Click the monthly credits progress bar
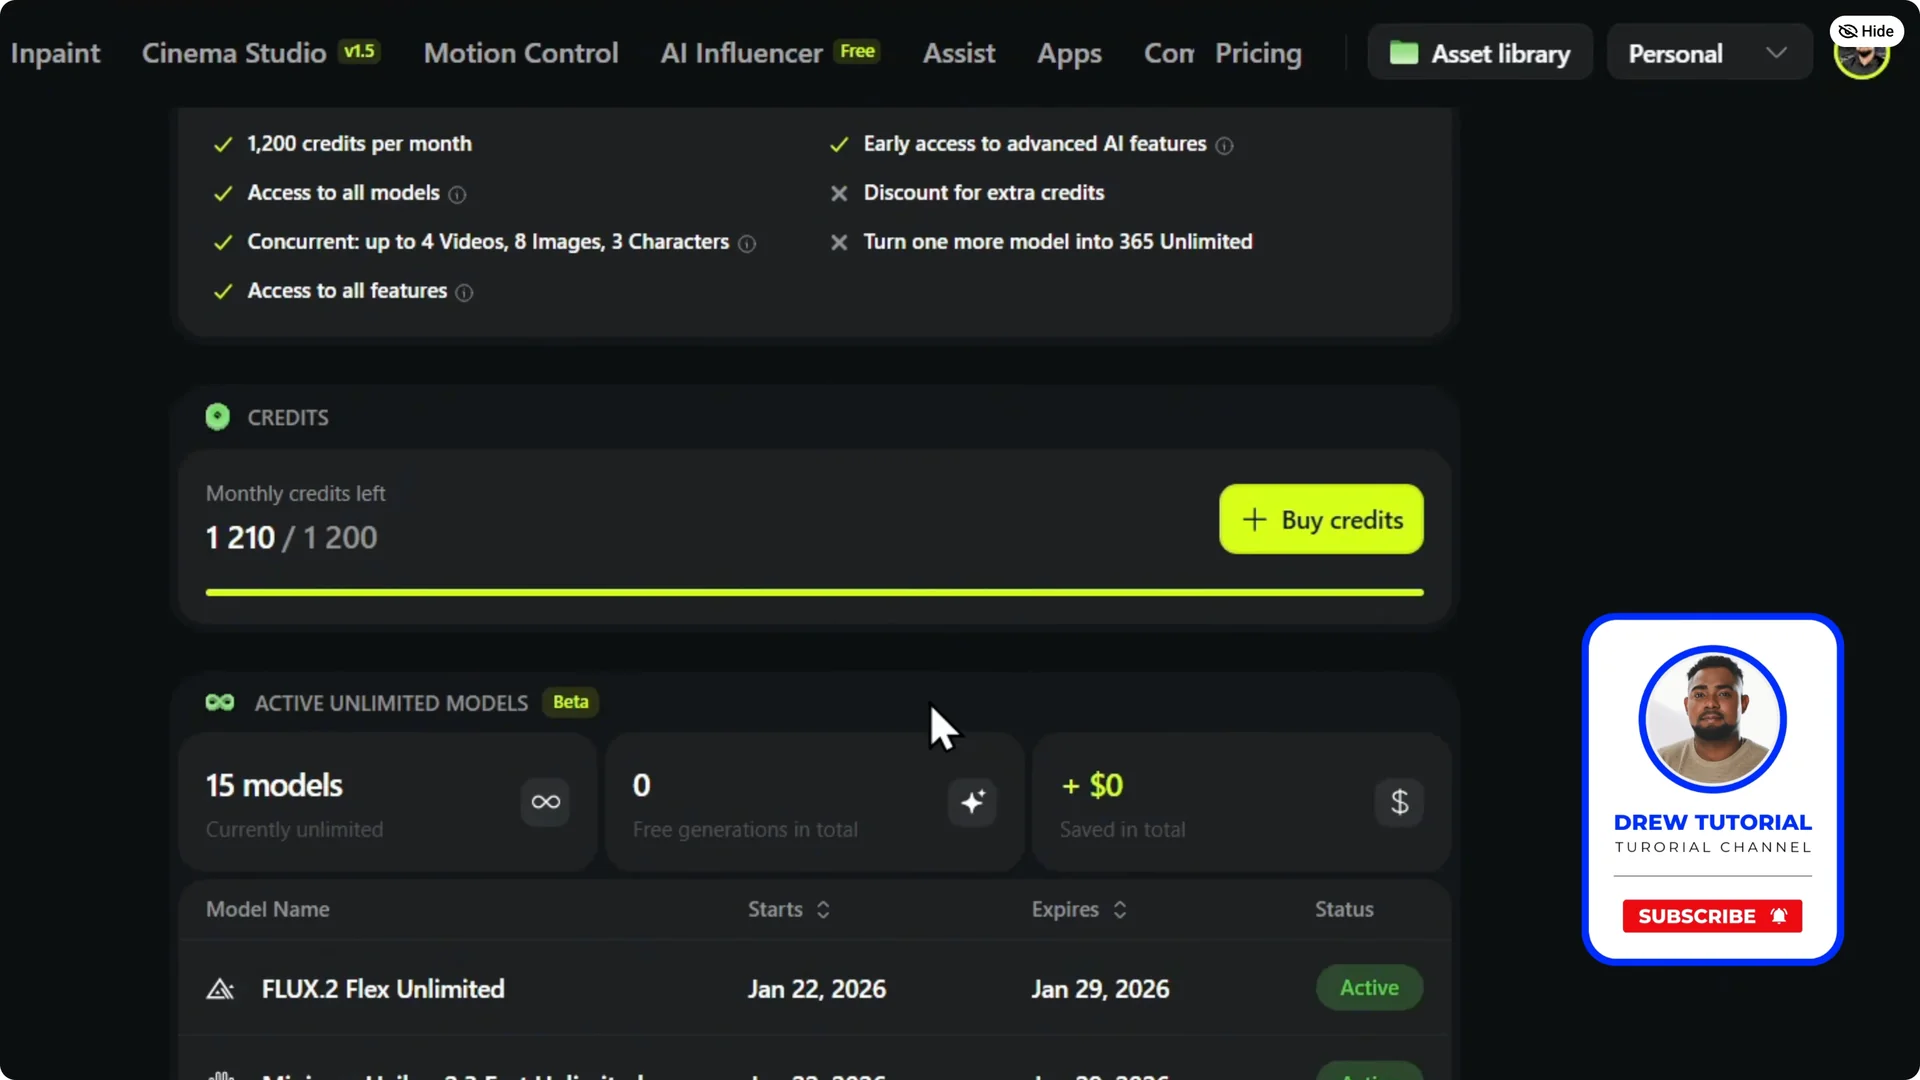The height and width of the screenshot is (1080, 1920). tap(814, 591)
